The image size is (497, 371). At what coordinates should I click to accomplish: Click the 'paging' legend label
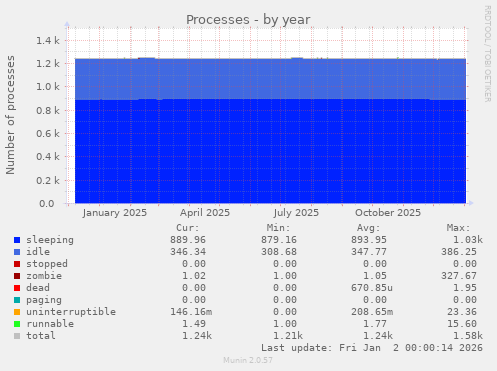tap(44, 300)
